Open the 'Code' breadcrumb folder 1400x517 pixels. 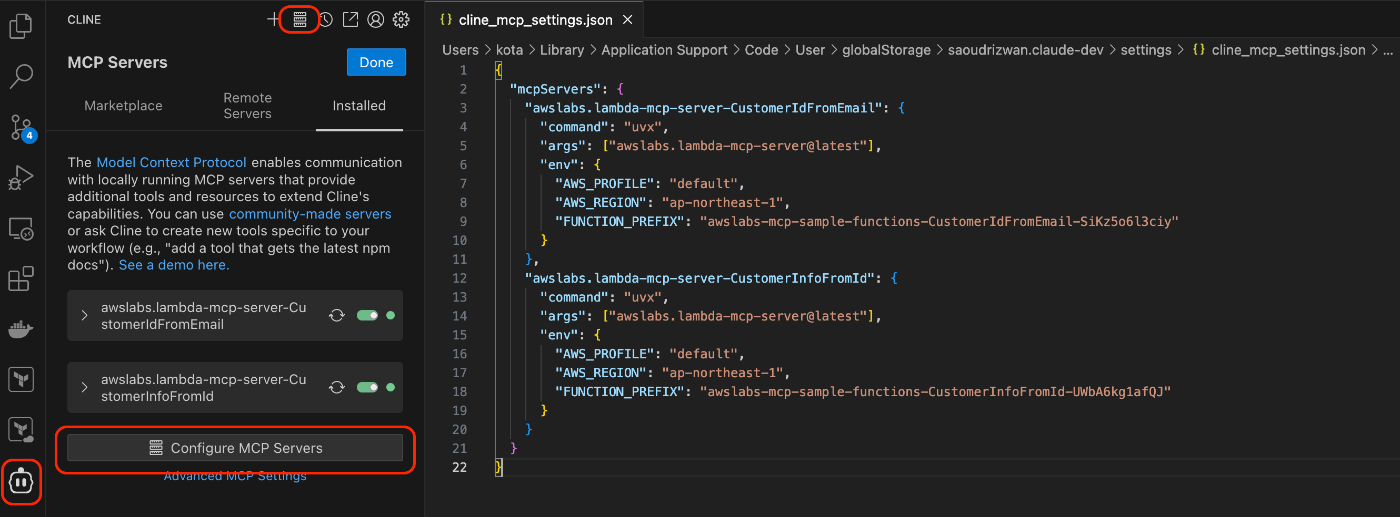pos(761,50)
